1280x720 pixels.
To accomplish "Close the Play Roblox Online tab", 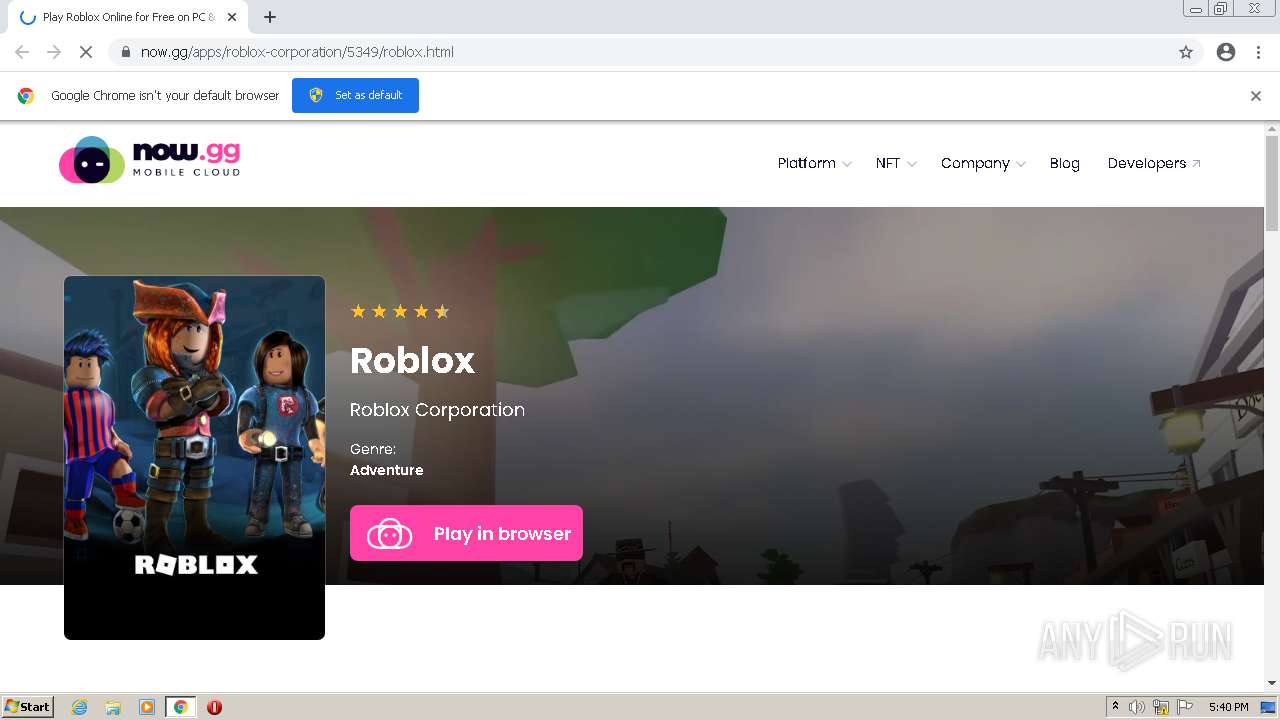I will coord(232,17).
